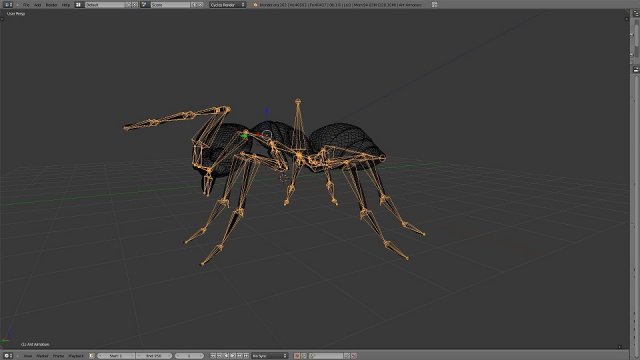The image size is (640, 360).
Task: Click the outliner editor type icon
Action: coord(636,14)
